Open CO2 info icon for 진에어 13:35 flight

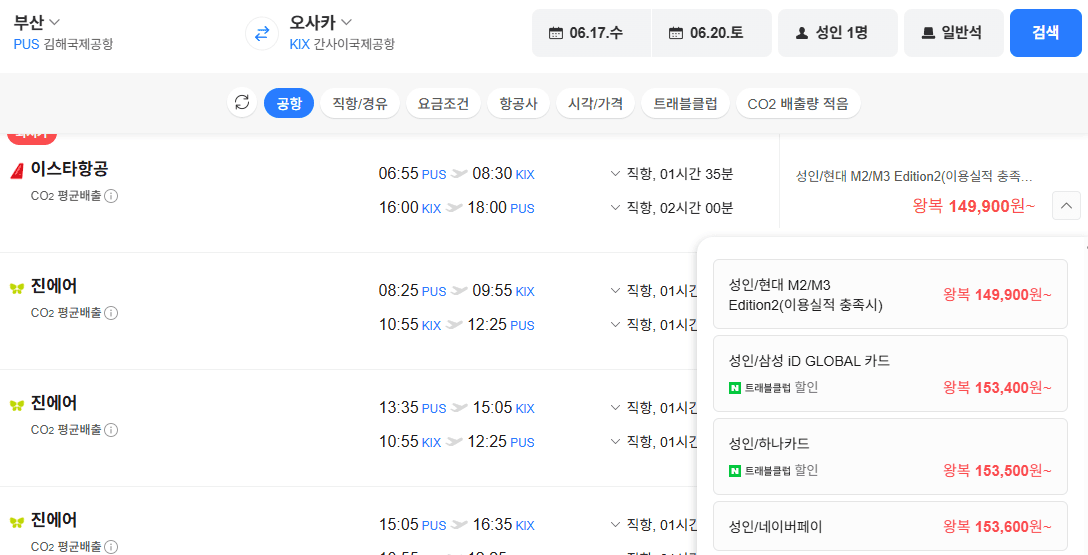[x=111, y=430]
